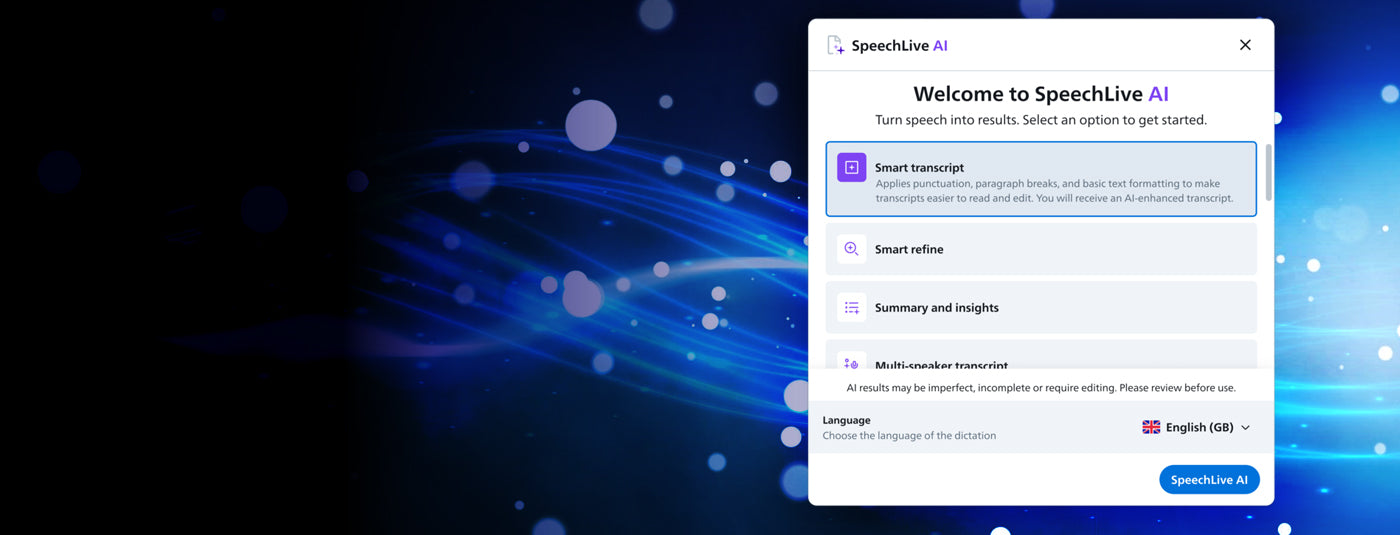Click the options list scrollbar
1400x535 pixels.
(1268, 172)
